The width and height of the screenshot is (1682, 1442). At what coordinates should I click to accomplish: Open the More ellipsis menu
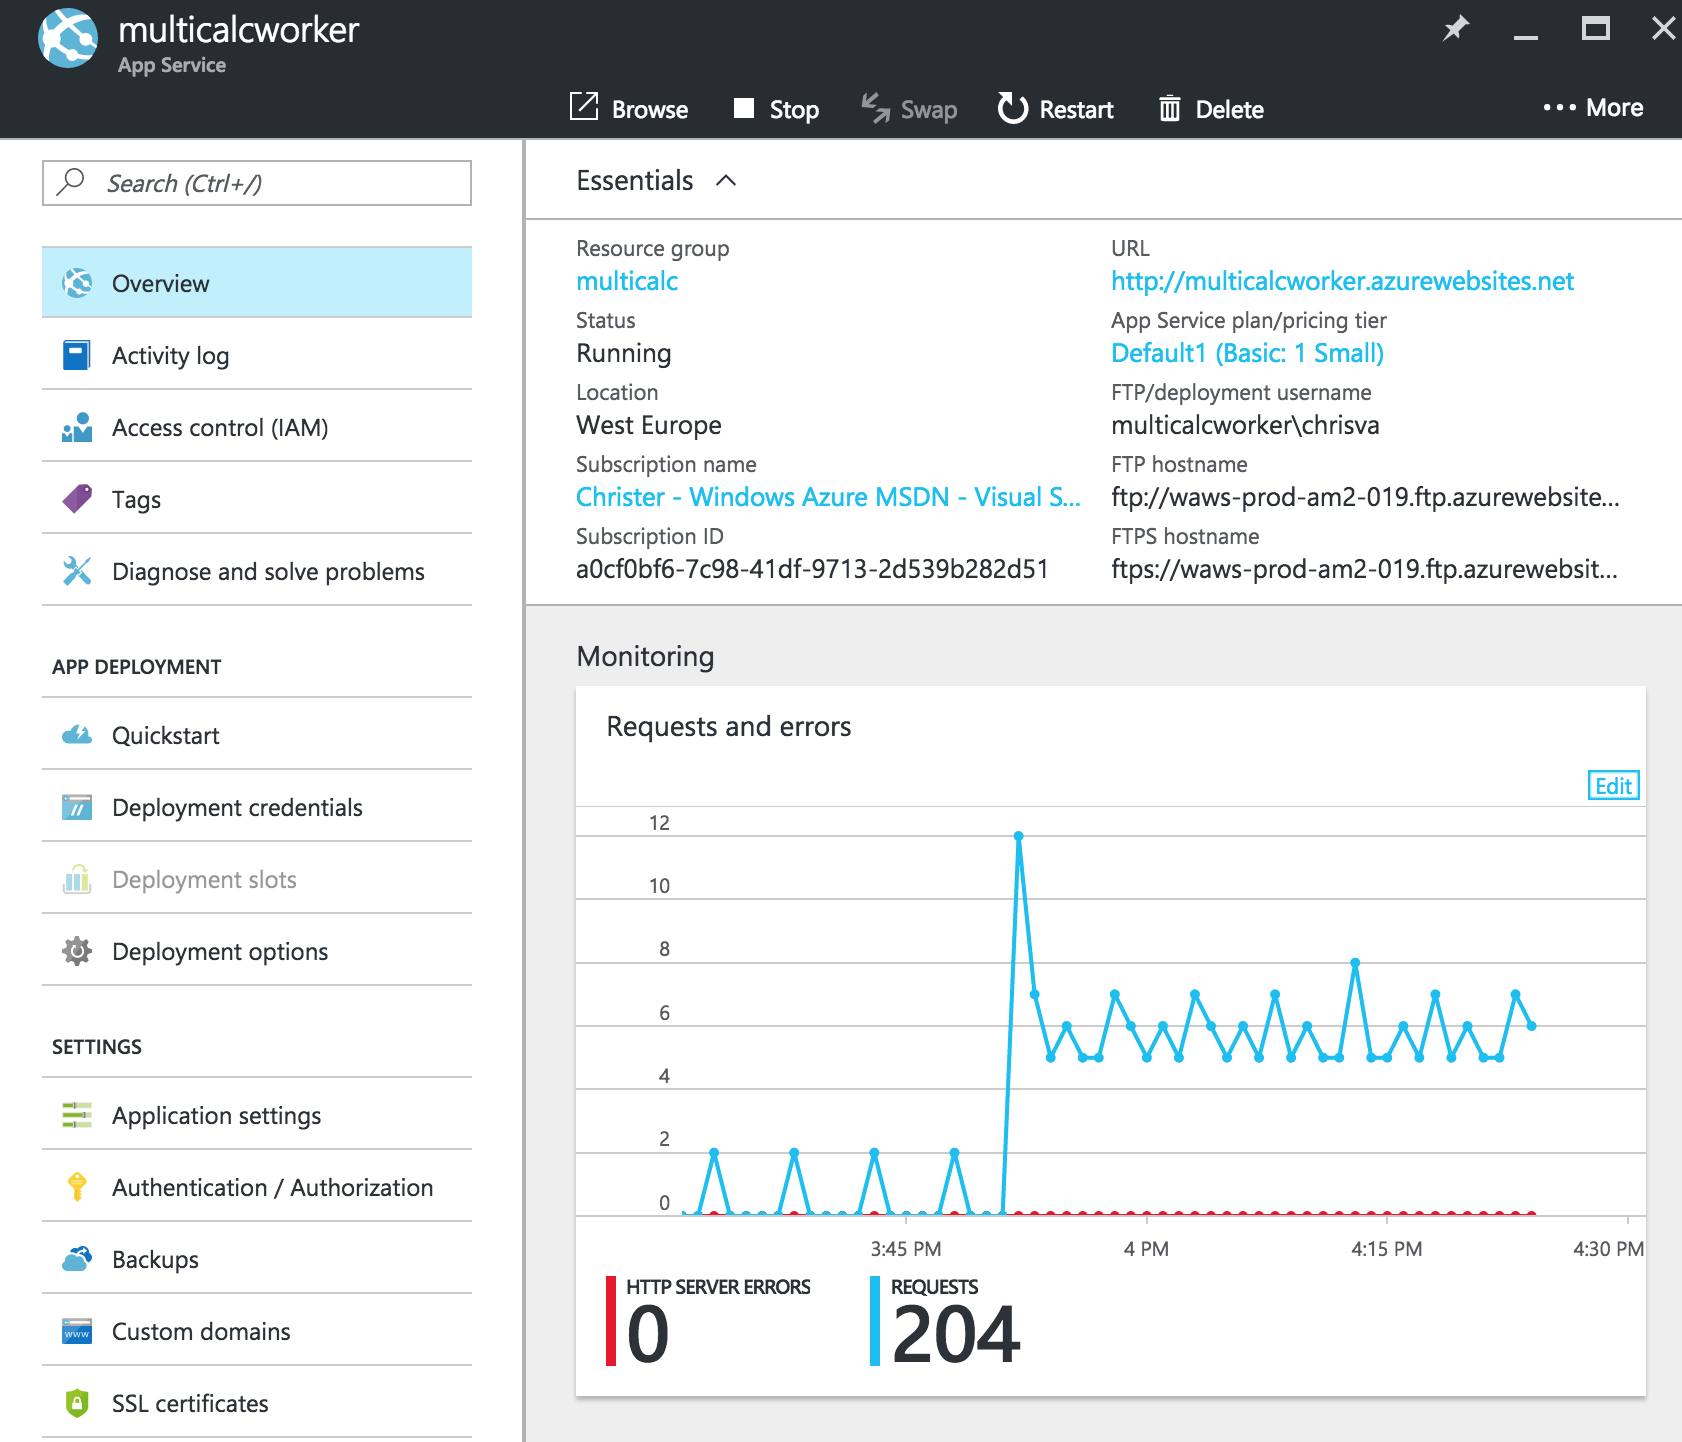click(1593, 108)
